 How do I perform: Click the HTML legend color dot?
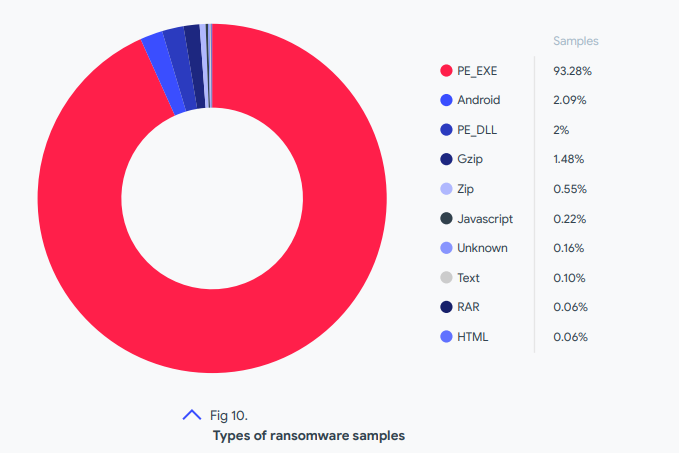tap(446, 337)
